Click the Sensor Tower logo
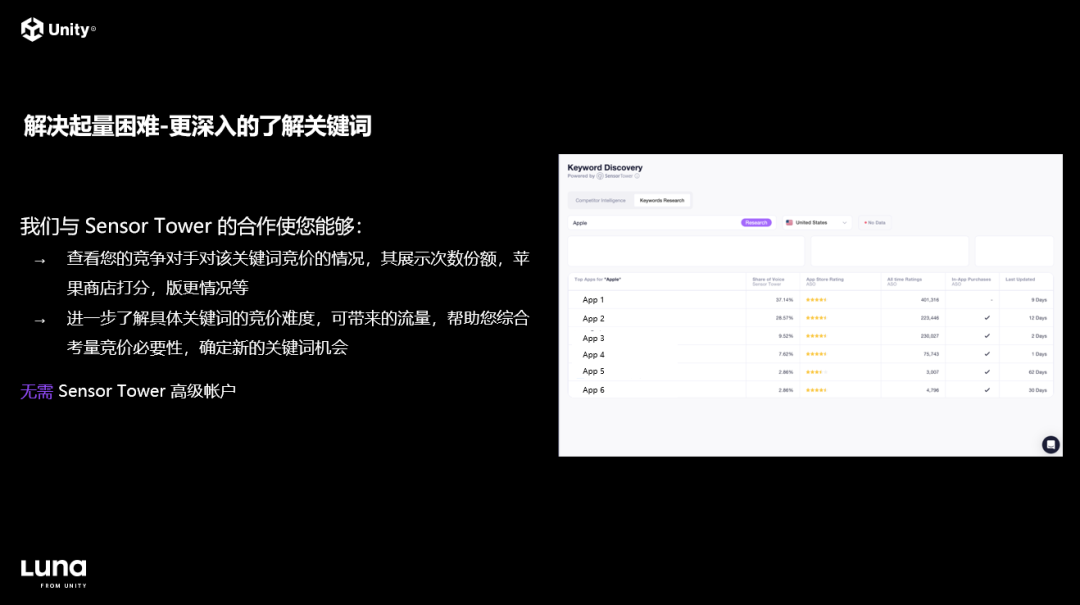1080x605 pixels. (616, 177)
